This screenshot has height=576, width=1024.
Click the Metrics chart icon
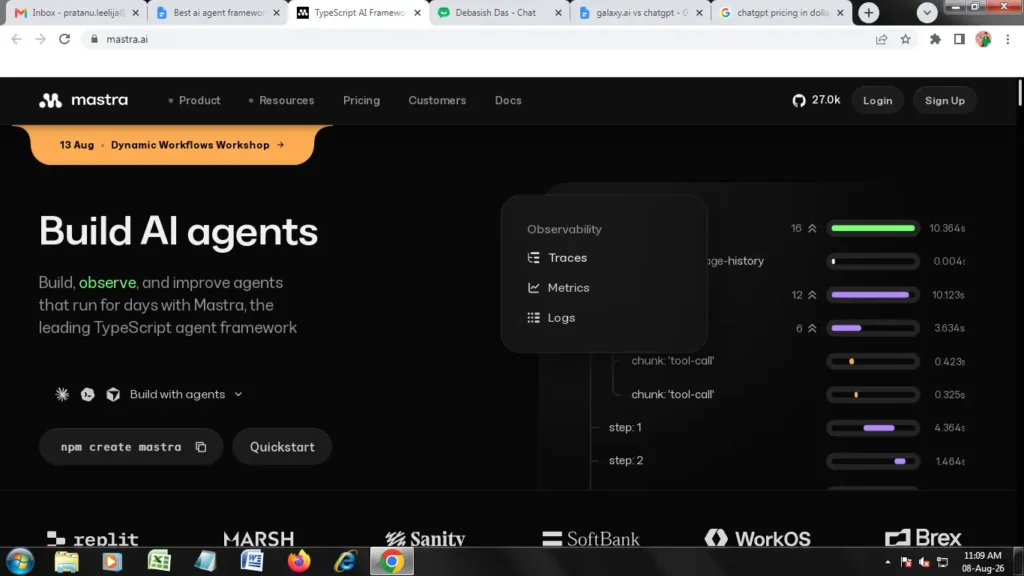(x=534, y=288)
